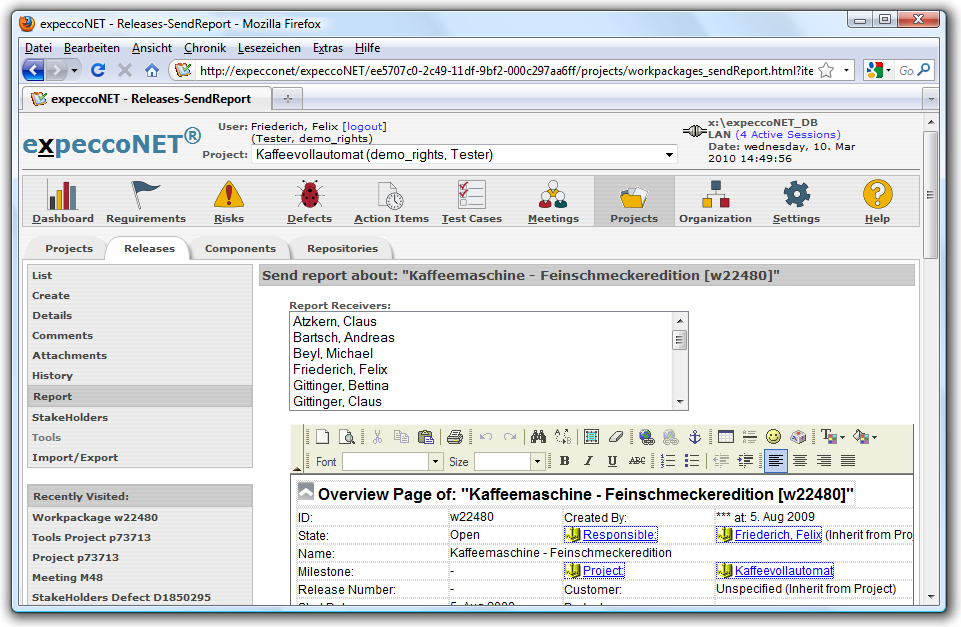
Task: Open the text color picker
Action: [x=830, y=437]
